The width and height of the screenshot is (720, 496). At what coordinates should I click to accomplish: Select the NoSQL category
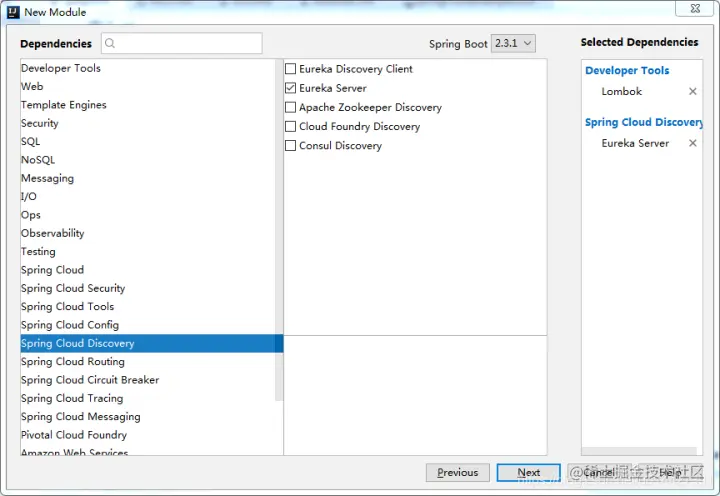148,160
